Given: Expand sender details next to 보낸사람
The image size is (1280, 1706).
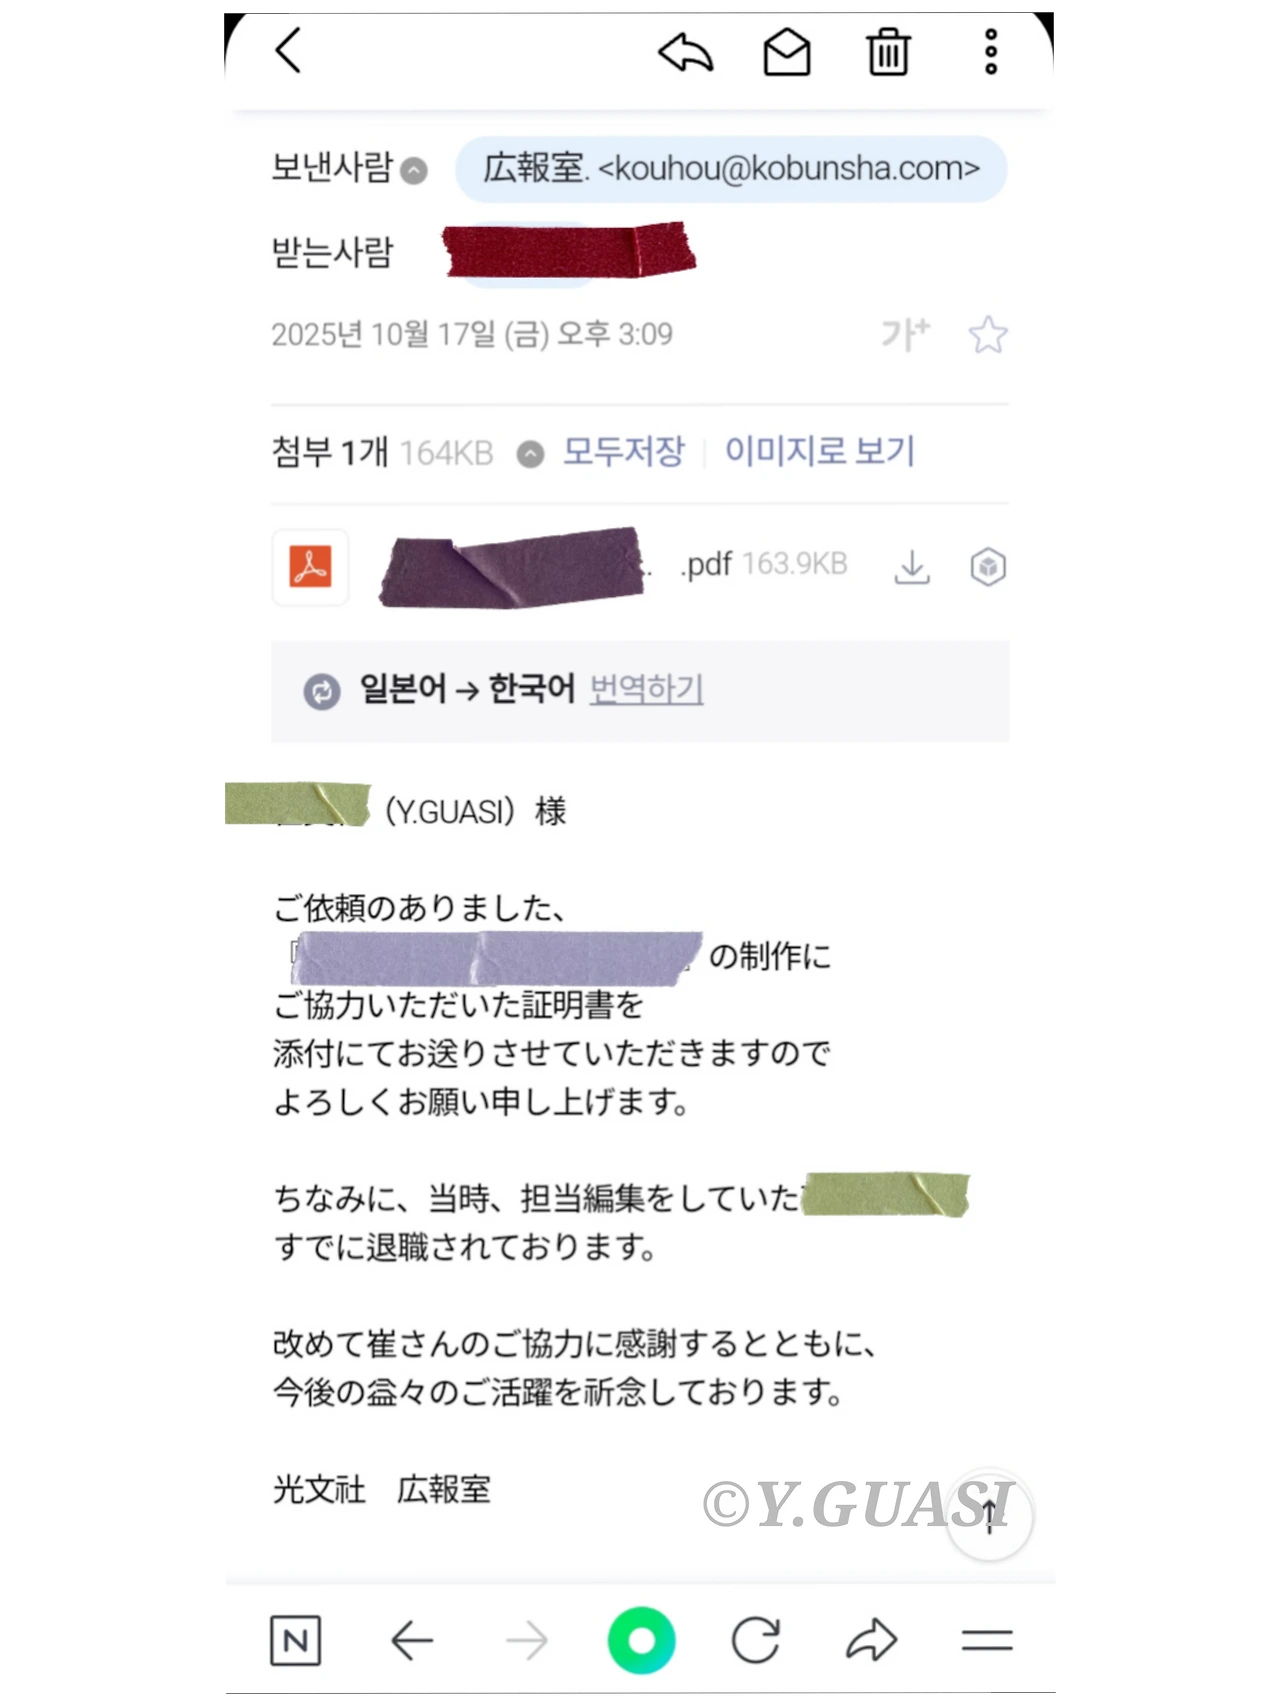Looking at the screenshot, I should tap(414, 171).
